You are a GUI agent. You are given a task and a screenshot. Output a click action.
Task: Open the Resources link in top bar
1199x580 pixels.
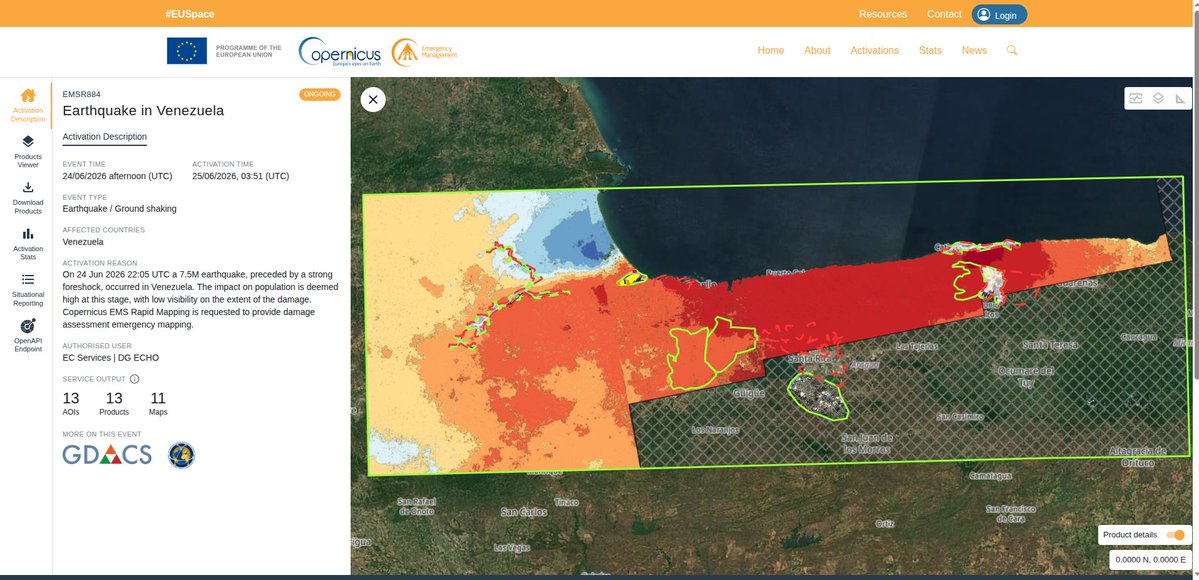point(882,15)
